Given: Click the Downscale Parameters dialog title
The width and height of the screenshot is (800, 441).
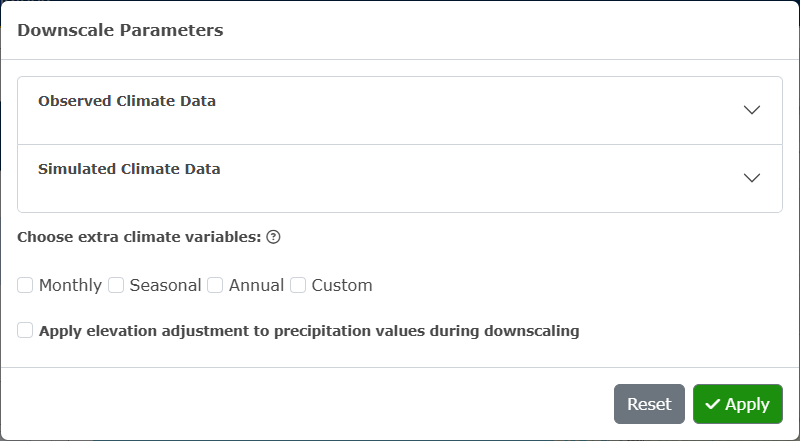Looking at the screenshot, I should (x=120, y=30).
